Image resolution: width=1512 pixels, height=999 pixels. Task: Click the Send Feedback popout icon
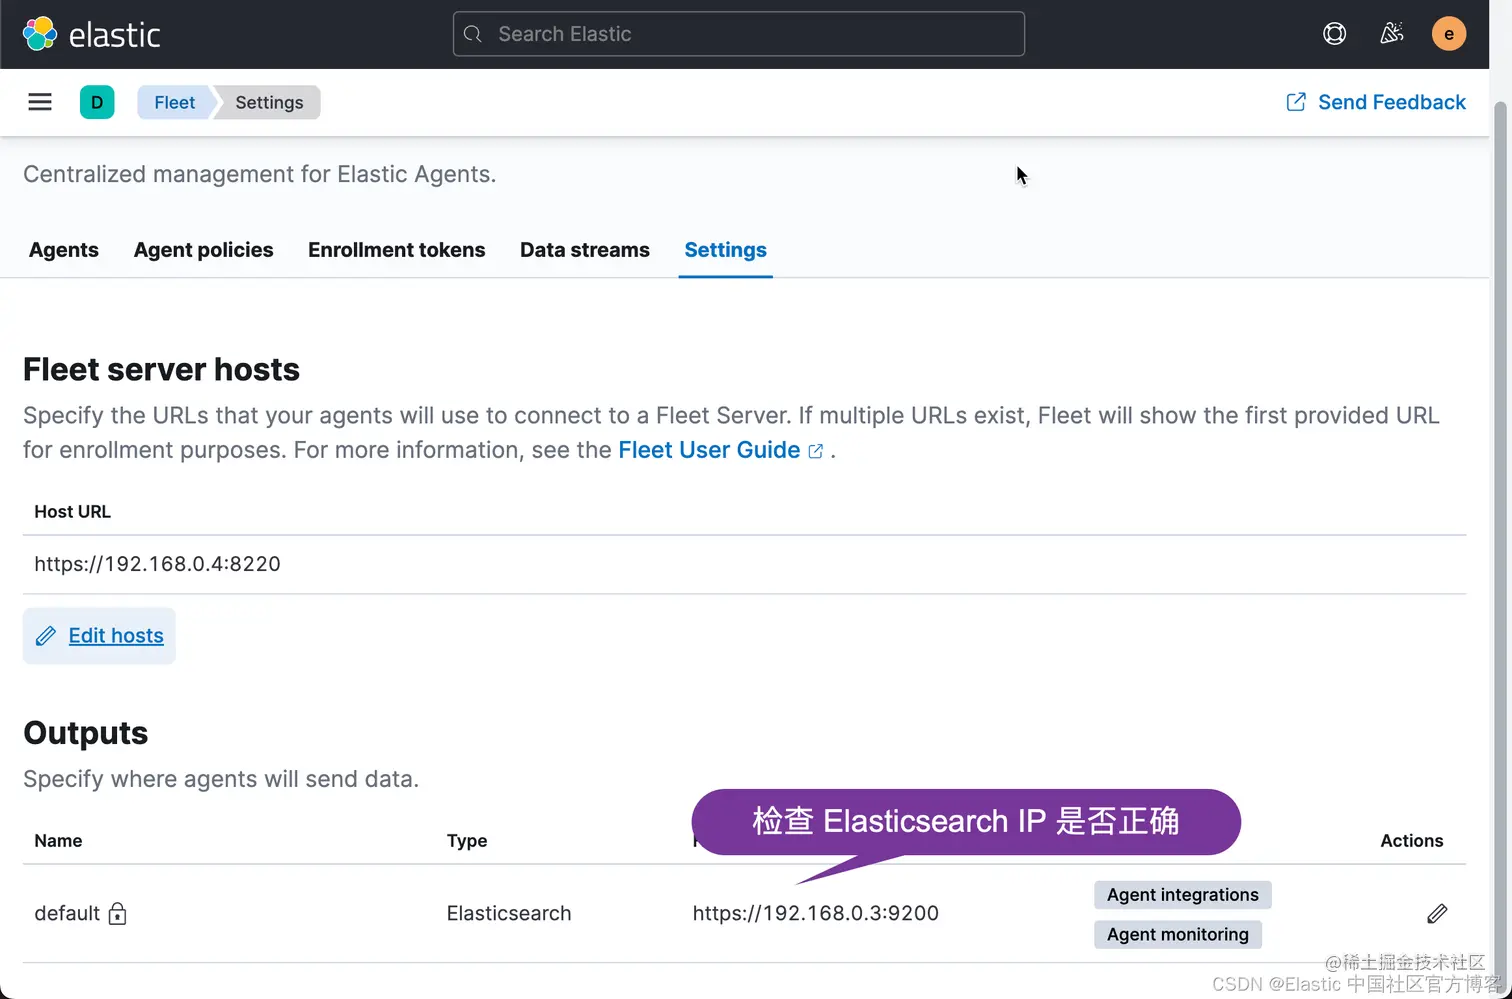1296,102
